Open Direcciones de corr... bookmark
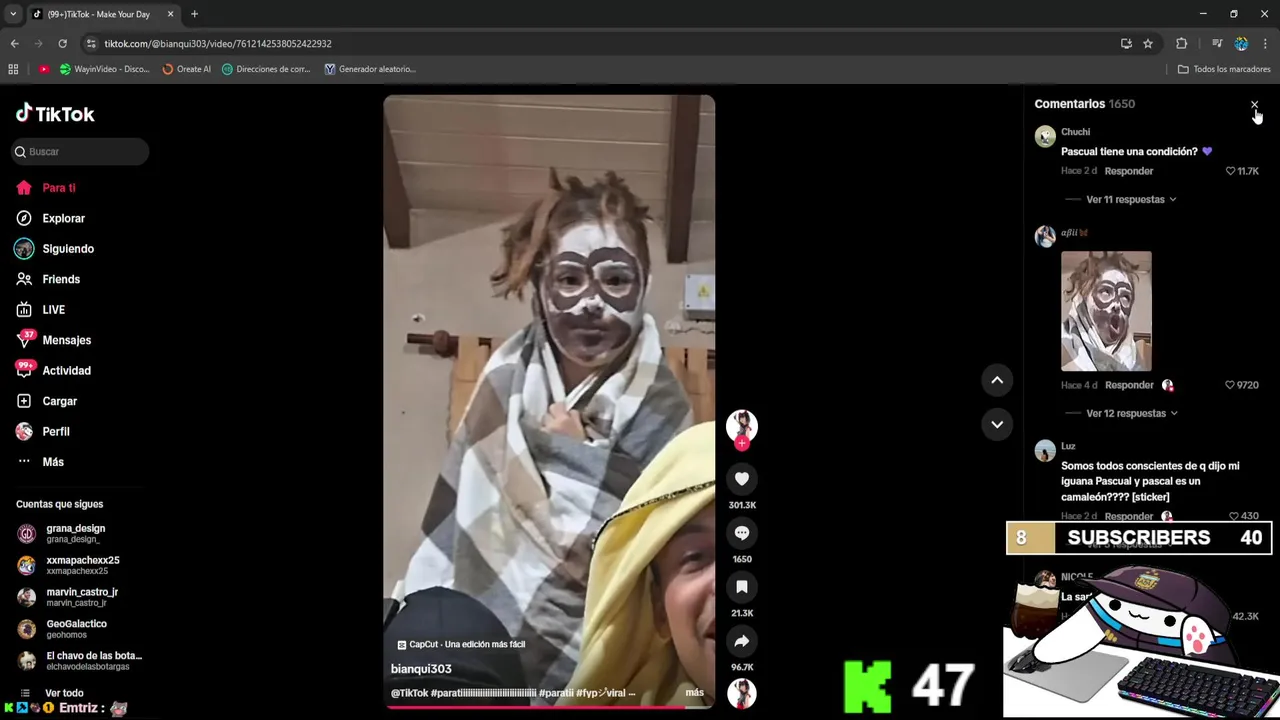The width and height of the screenshot is (1280, 720). pos(266,69)
